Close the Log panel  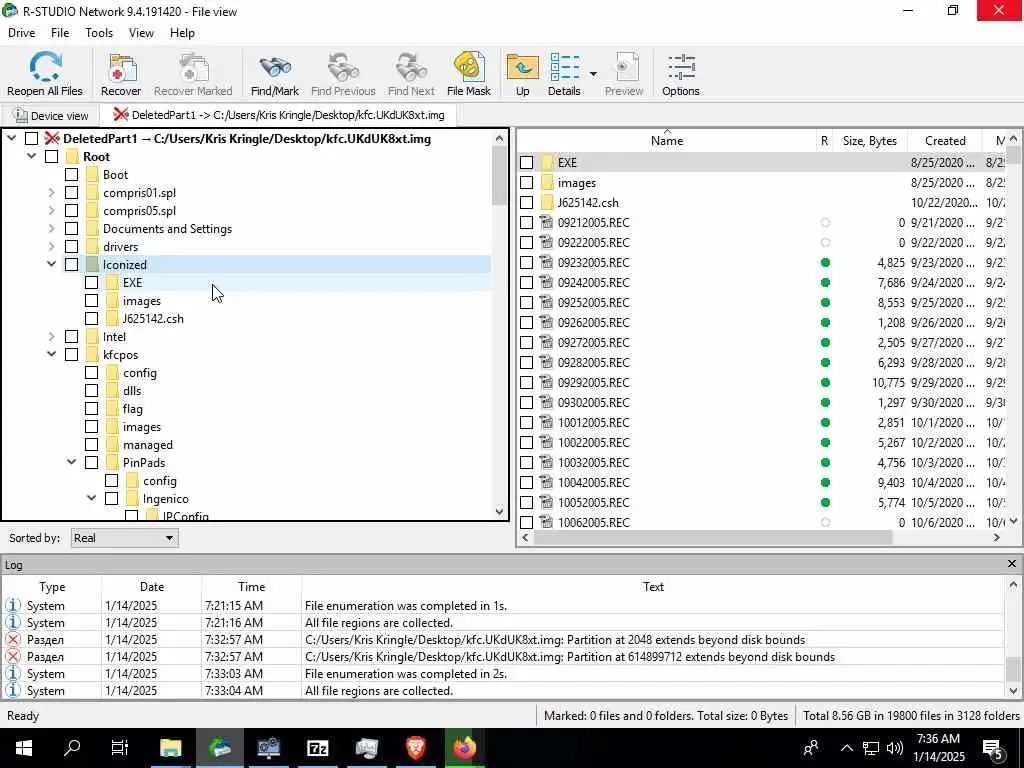pyautogui.click(x=1012, y=564)
